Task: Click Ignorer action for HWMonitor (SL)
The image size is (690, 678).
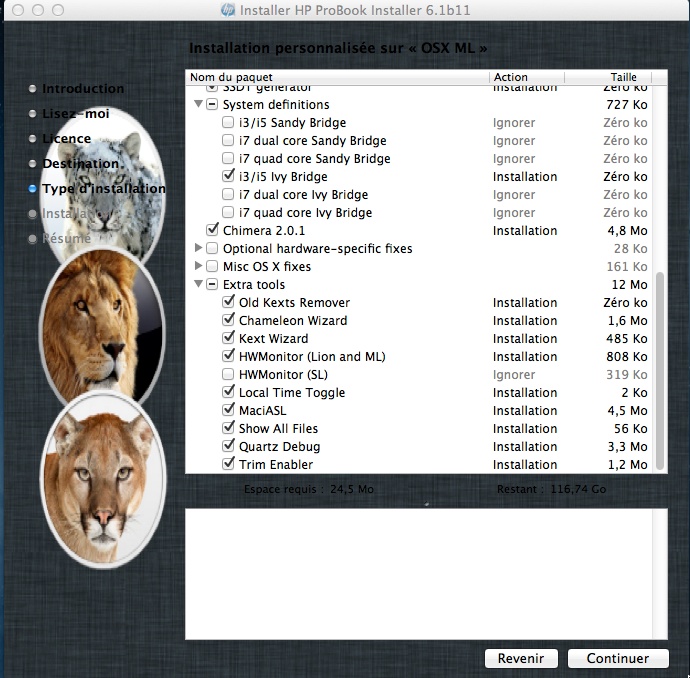Action: (514, 374)
